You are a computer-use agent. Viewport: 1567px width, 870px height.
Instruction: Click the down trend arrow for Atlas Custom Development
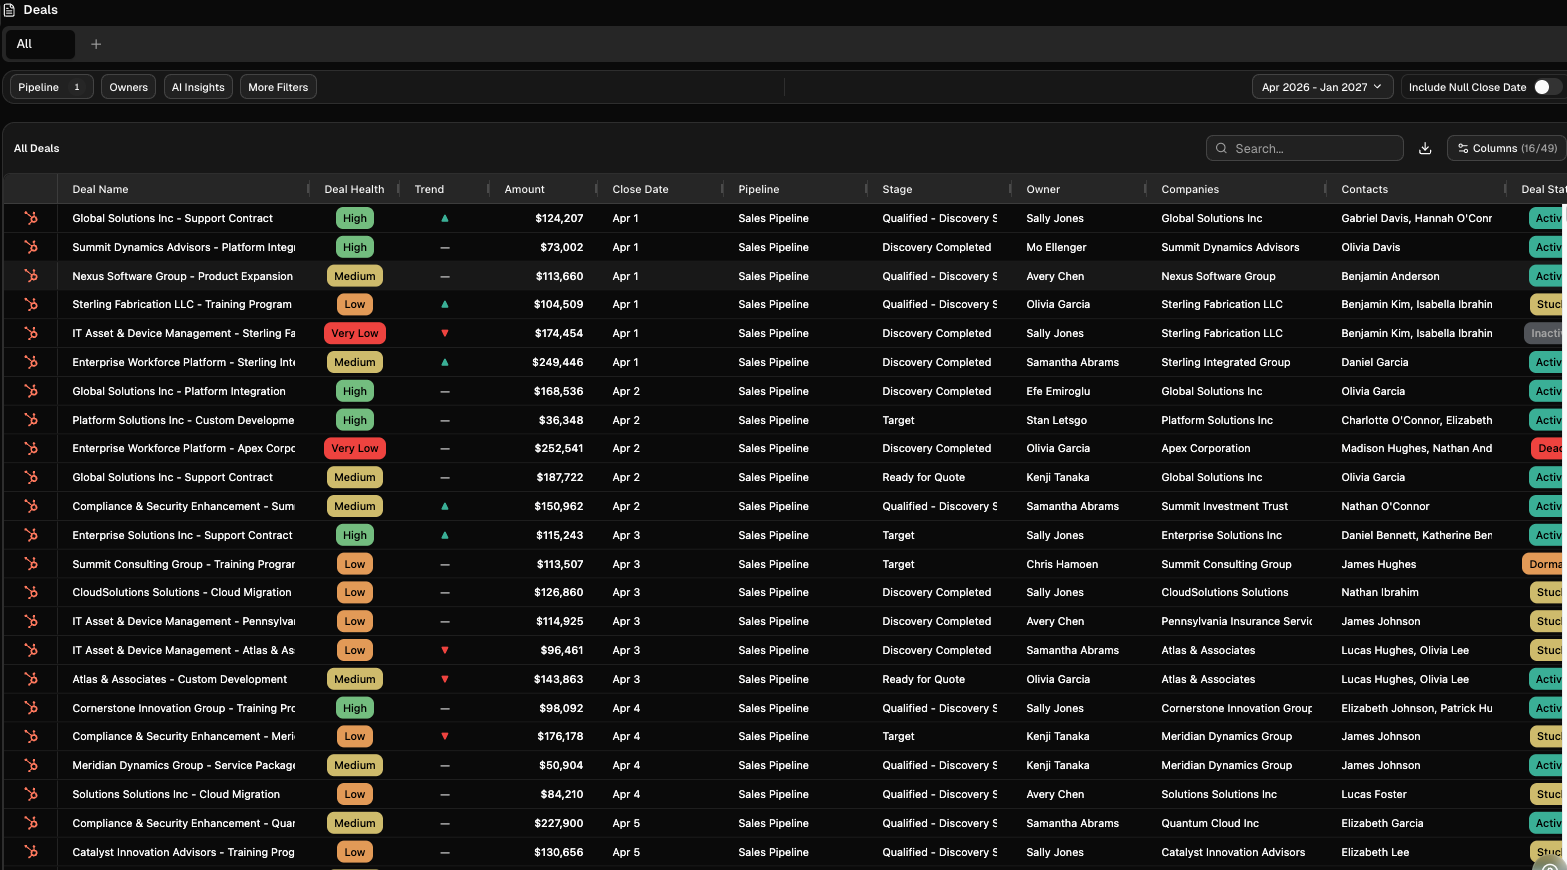tap(445, 679)
